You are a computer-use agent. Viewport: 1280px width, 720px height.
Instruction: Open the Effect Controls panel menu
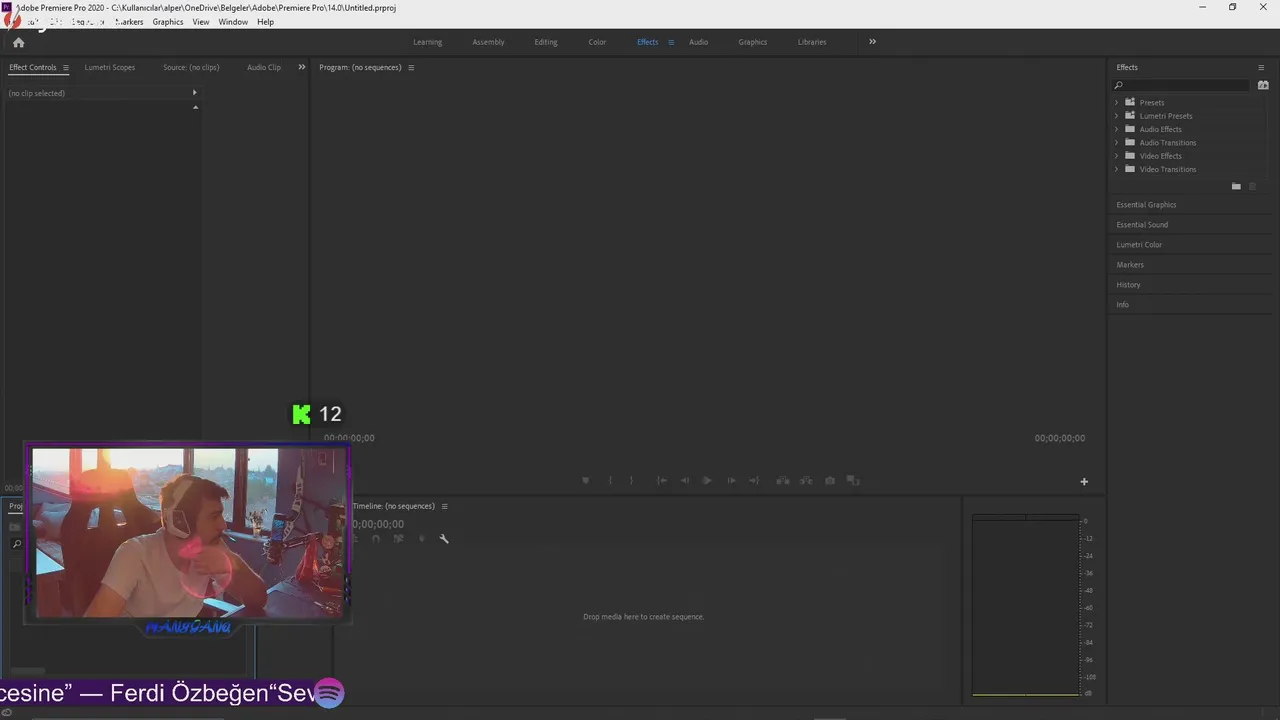point(66,68)
